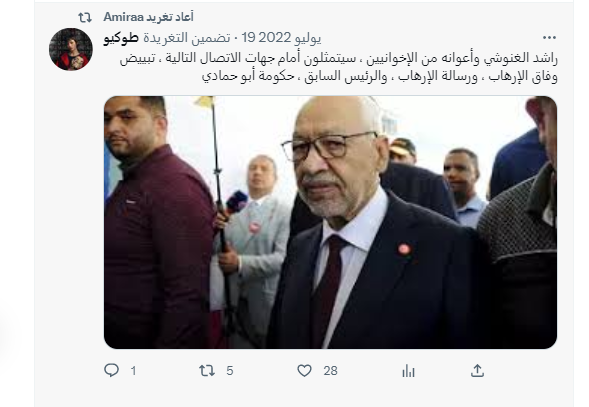The image size is (589, 407).
Task: Open tweet analytics bar chart icon
Action: click(x=408, y=371)
